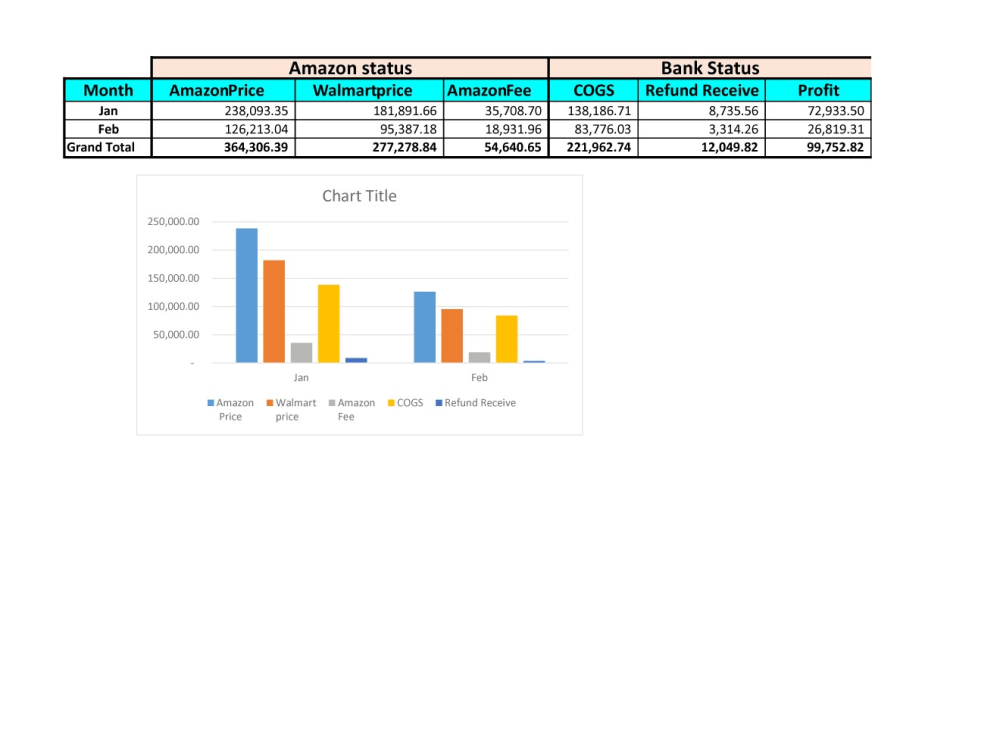Image resolution: width=1000 pixels, height=750 pixels.
Task: Select total cell 99,752.82
Action: coord(818,147)
